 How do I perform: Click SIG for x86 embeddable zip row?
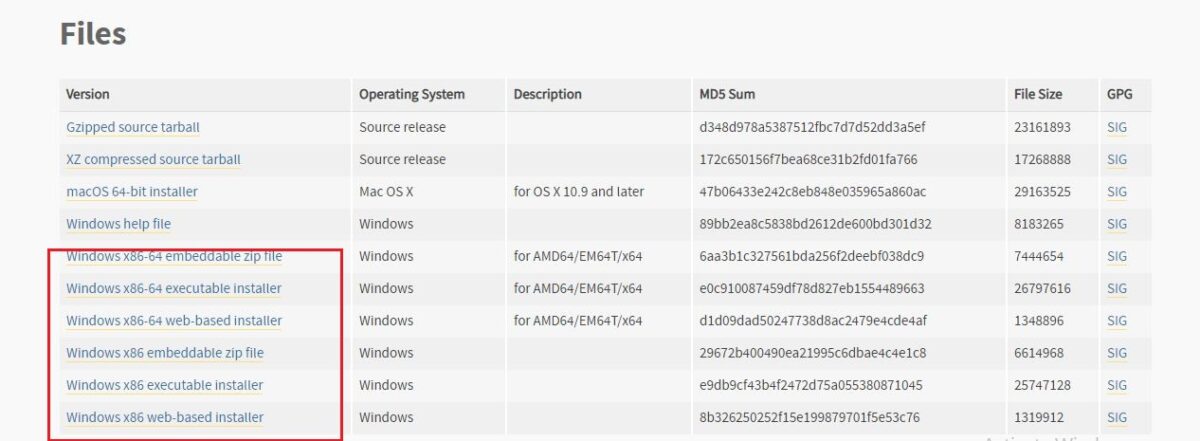[1117, 353]
